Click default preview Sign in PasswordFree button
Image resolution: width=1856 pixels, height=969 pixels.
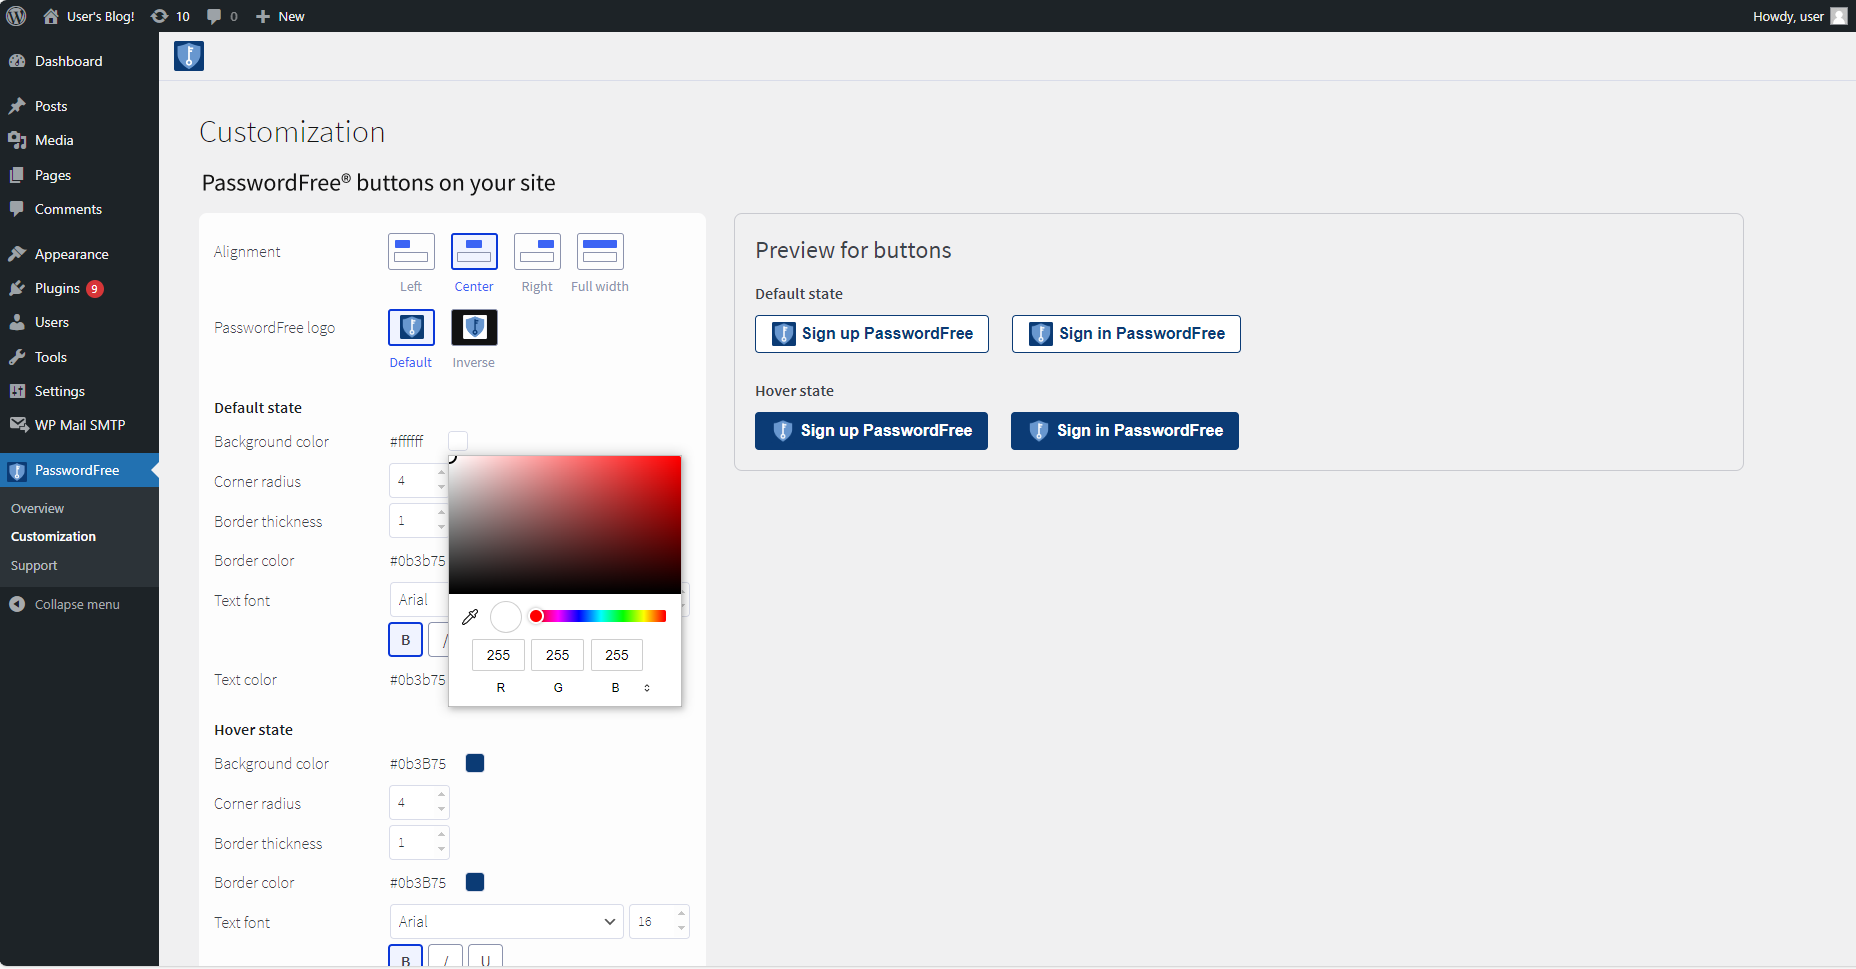pos(1126,334)
